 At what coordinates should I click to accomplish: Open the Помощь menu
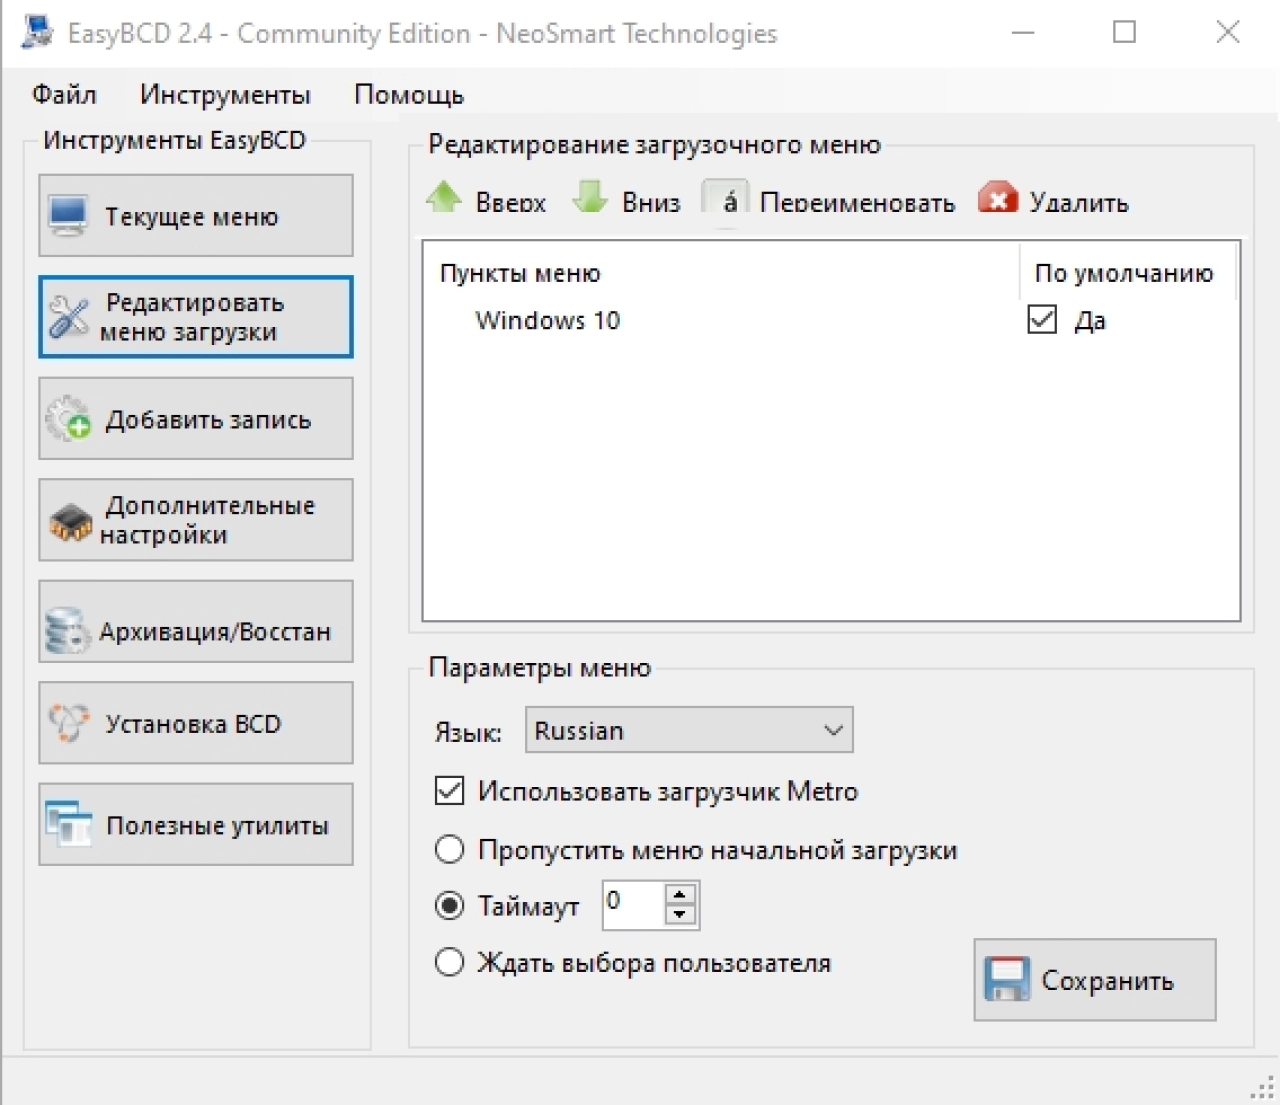click(409, 95)
